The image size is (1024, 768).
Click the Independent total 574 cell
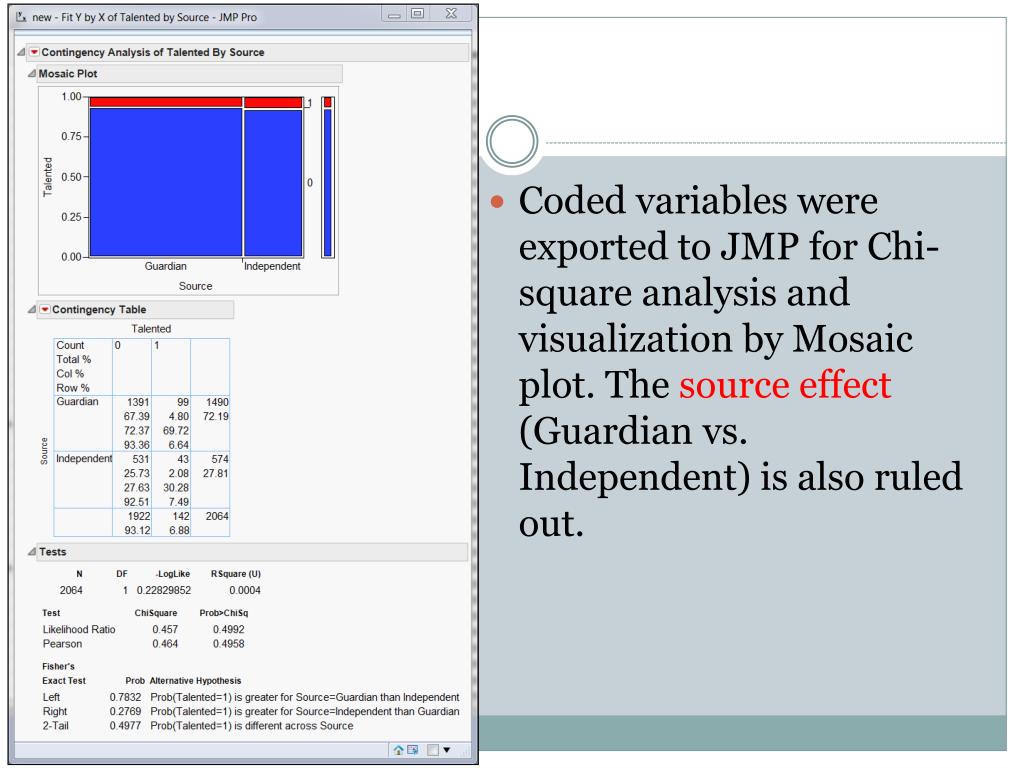coord(220,460)
